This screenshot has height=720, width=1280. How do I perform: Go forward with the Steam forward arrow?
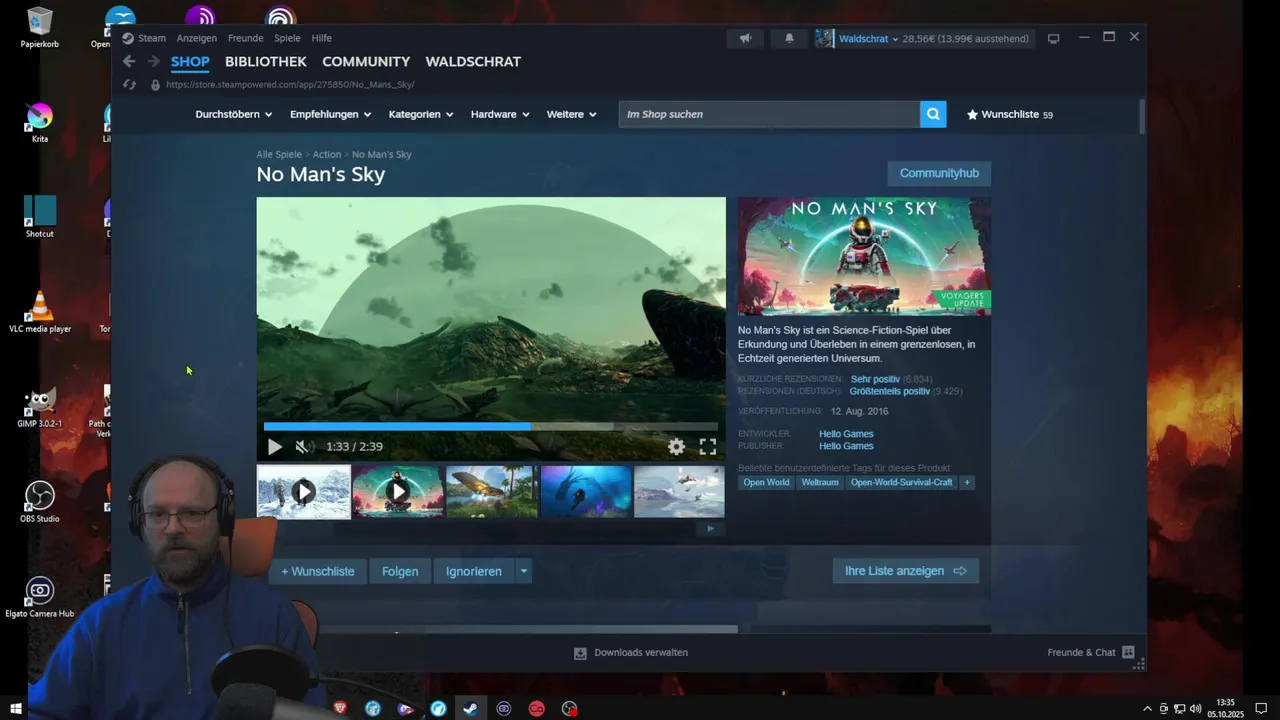point(153,61)
